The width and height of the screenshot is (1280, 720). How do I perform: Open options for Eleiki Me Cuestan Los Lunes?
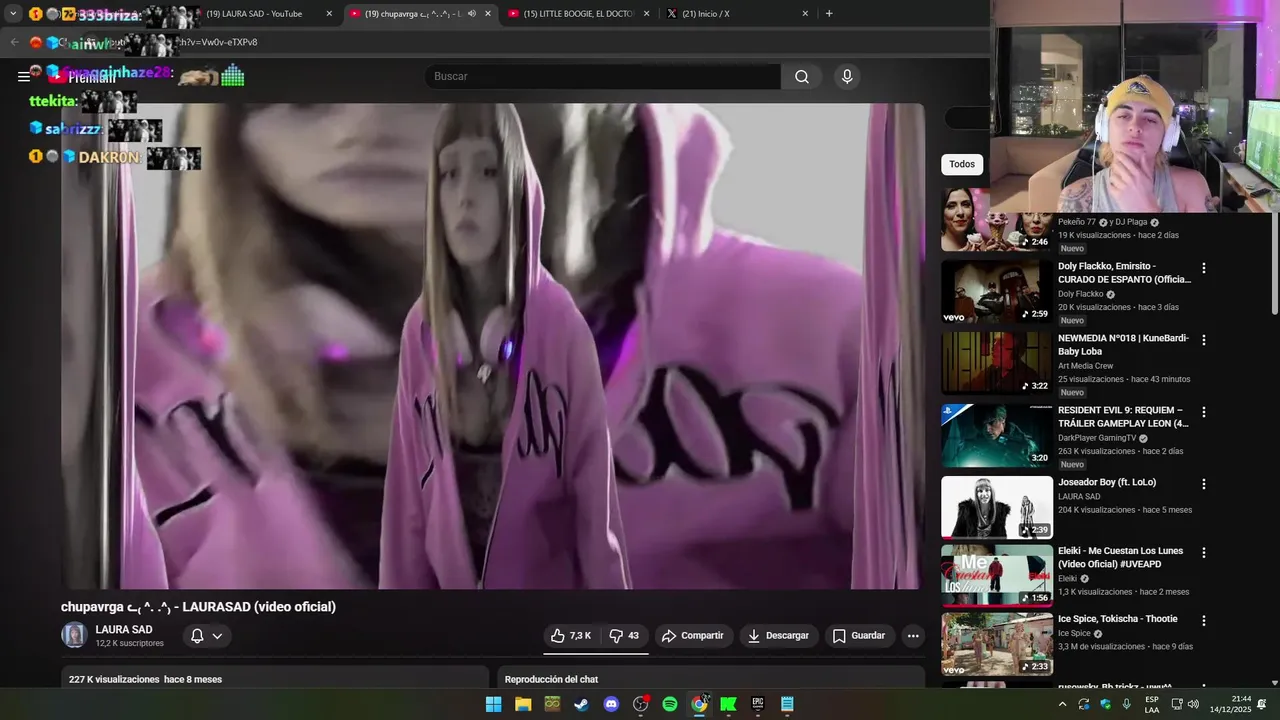(x=1204, y=553)
